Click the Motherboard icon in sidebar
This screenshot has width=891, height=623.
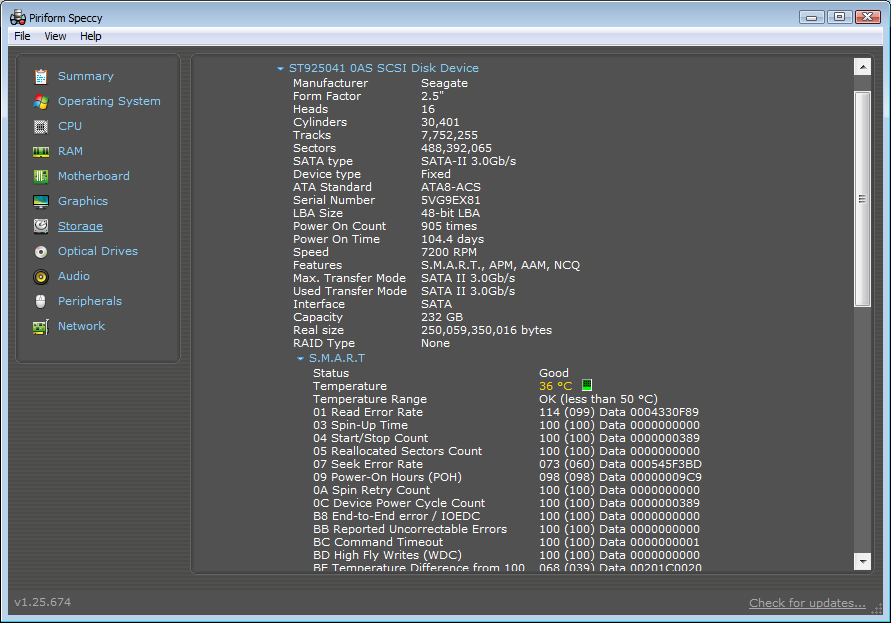tap(40, 176)
